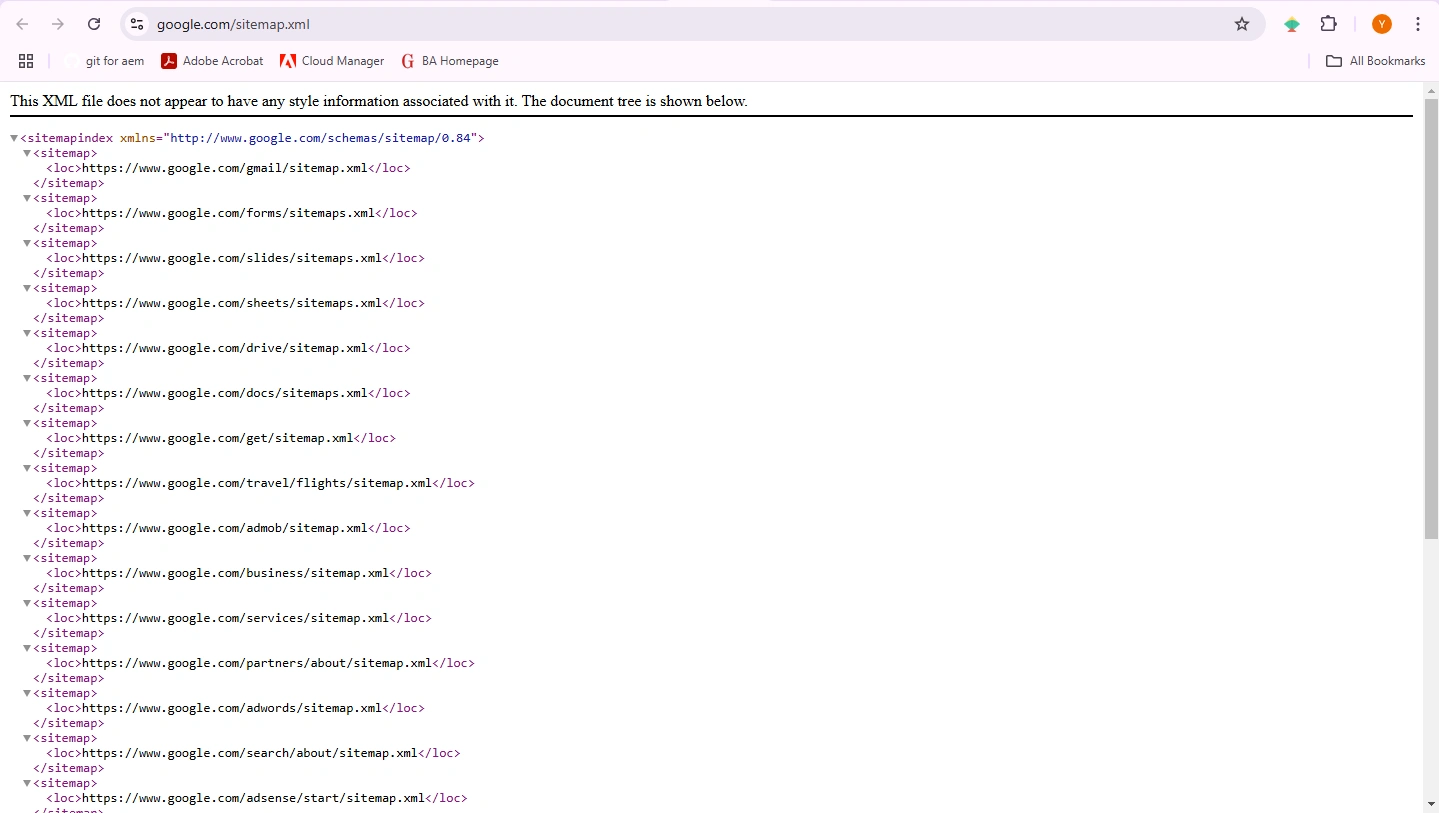Collapse the sitemap node for gmail

(x=27, y=153)
